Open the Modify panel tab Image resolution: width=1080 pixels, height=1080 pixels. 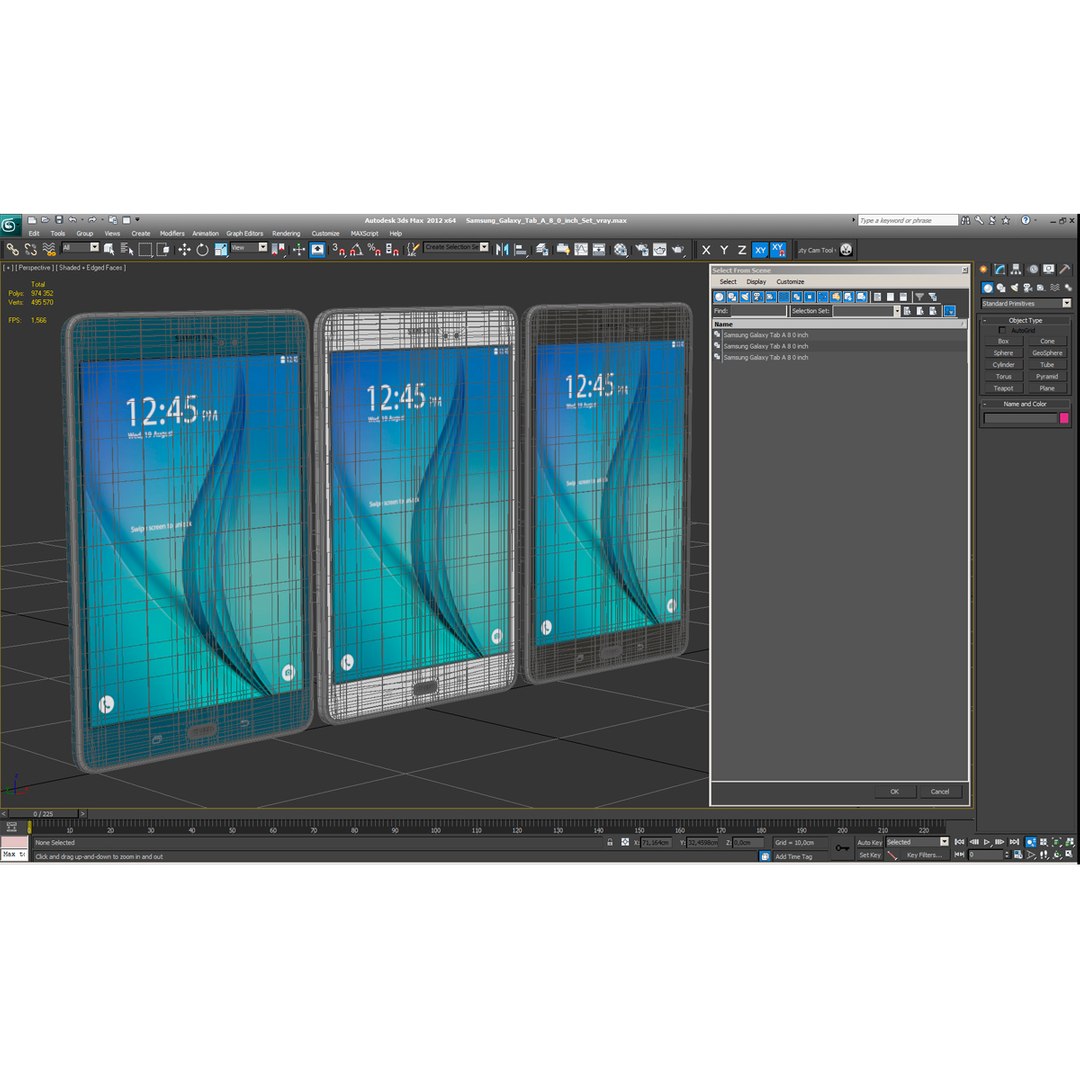tap(999, 269)
